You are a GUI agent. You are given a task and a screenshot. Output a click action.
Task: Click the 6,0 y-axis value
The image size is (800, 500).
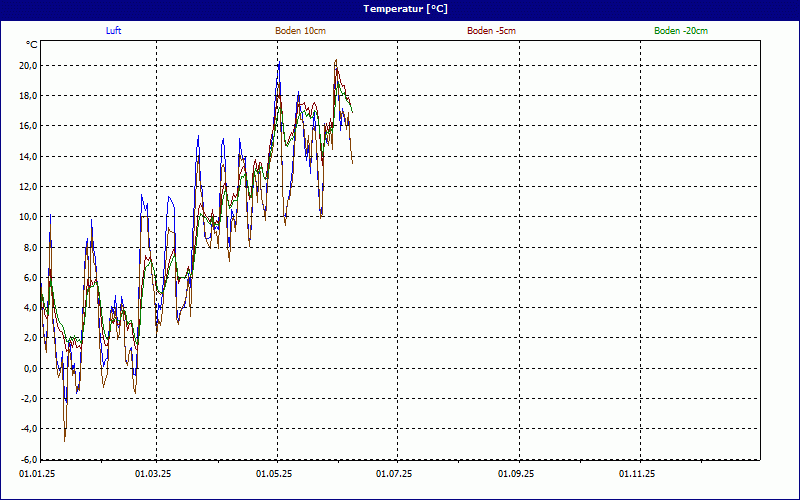pos(30,278)
